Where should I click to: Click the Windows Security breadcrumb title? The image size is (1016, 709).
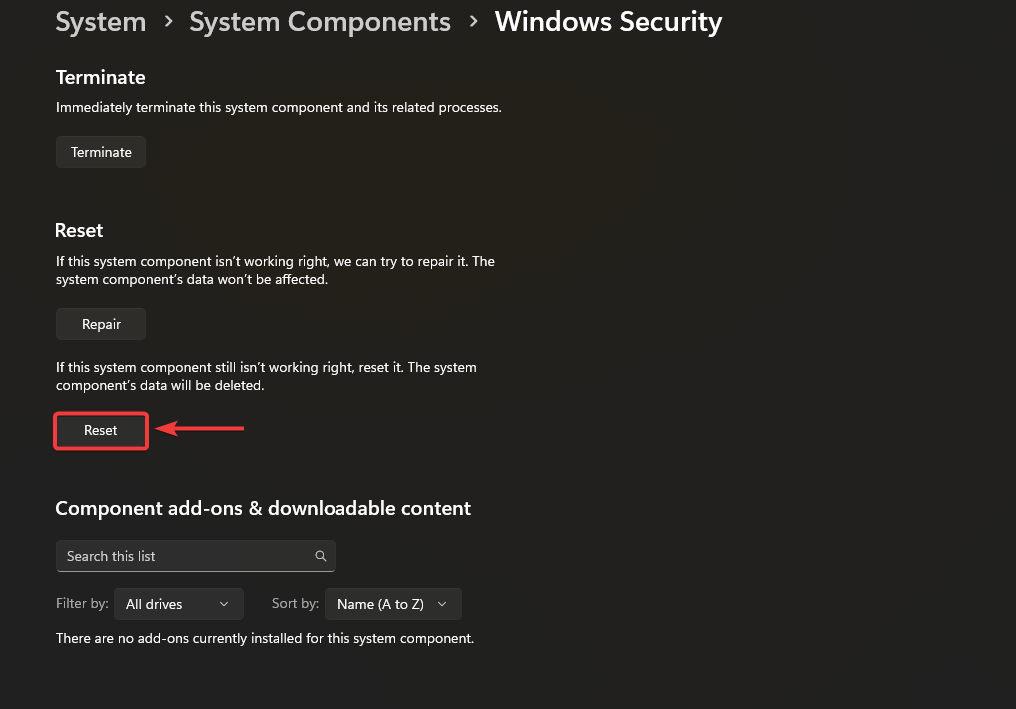point(608,22)
